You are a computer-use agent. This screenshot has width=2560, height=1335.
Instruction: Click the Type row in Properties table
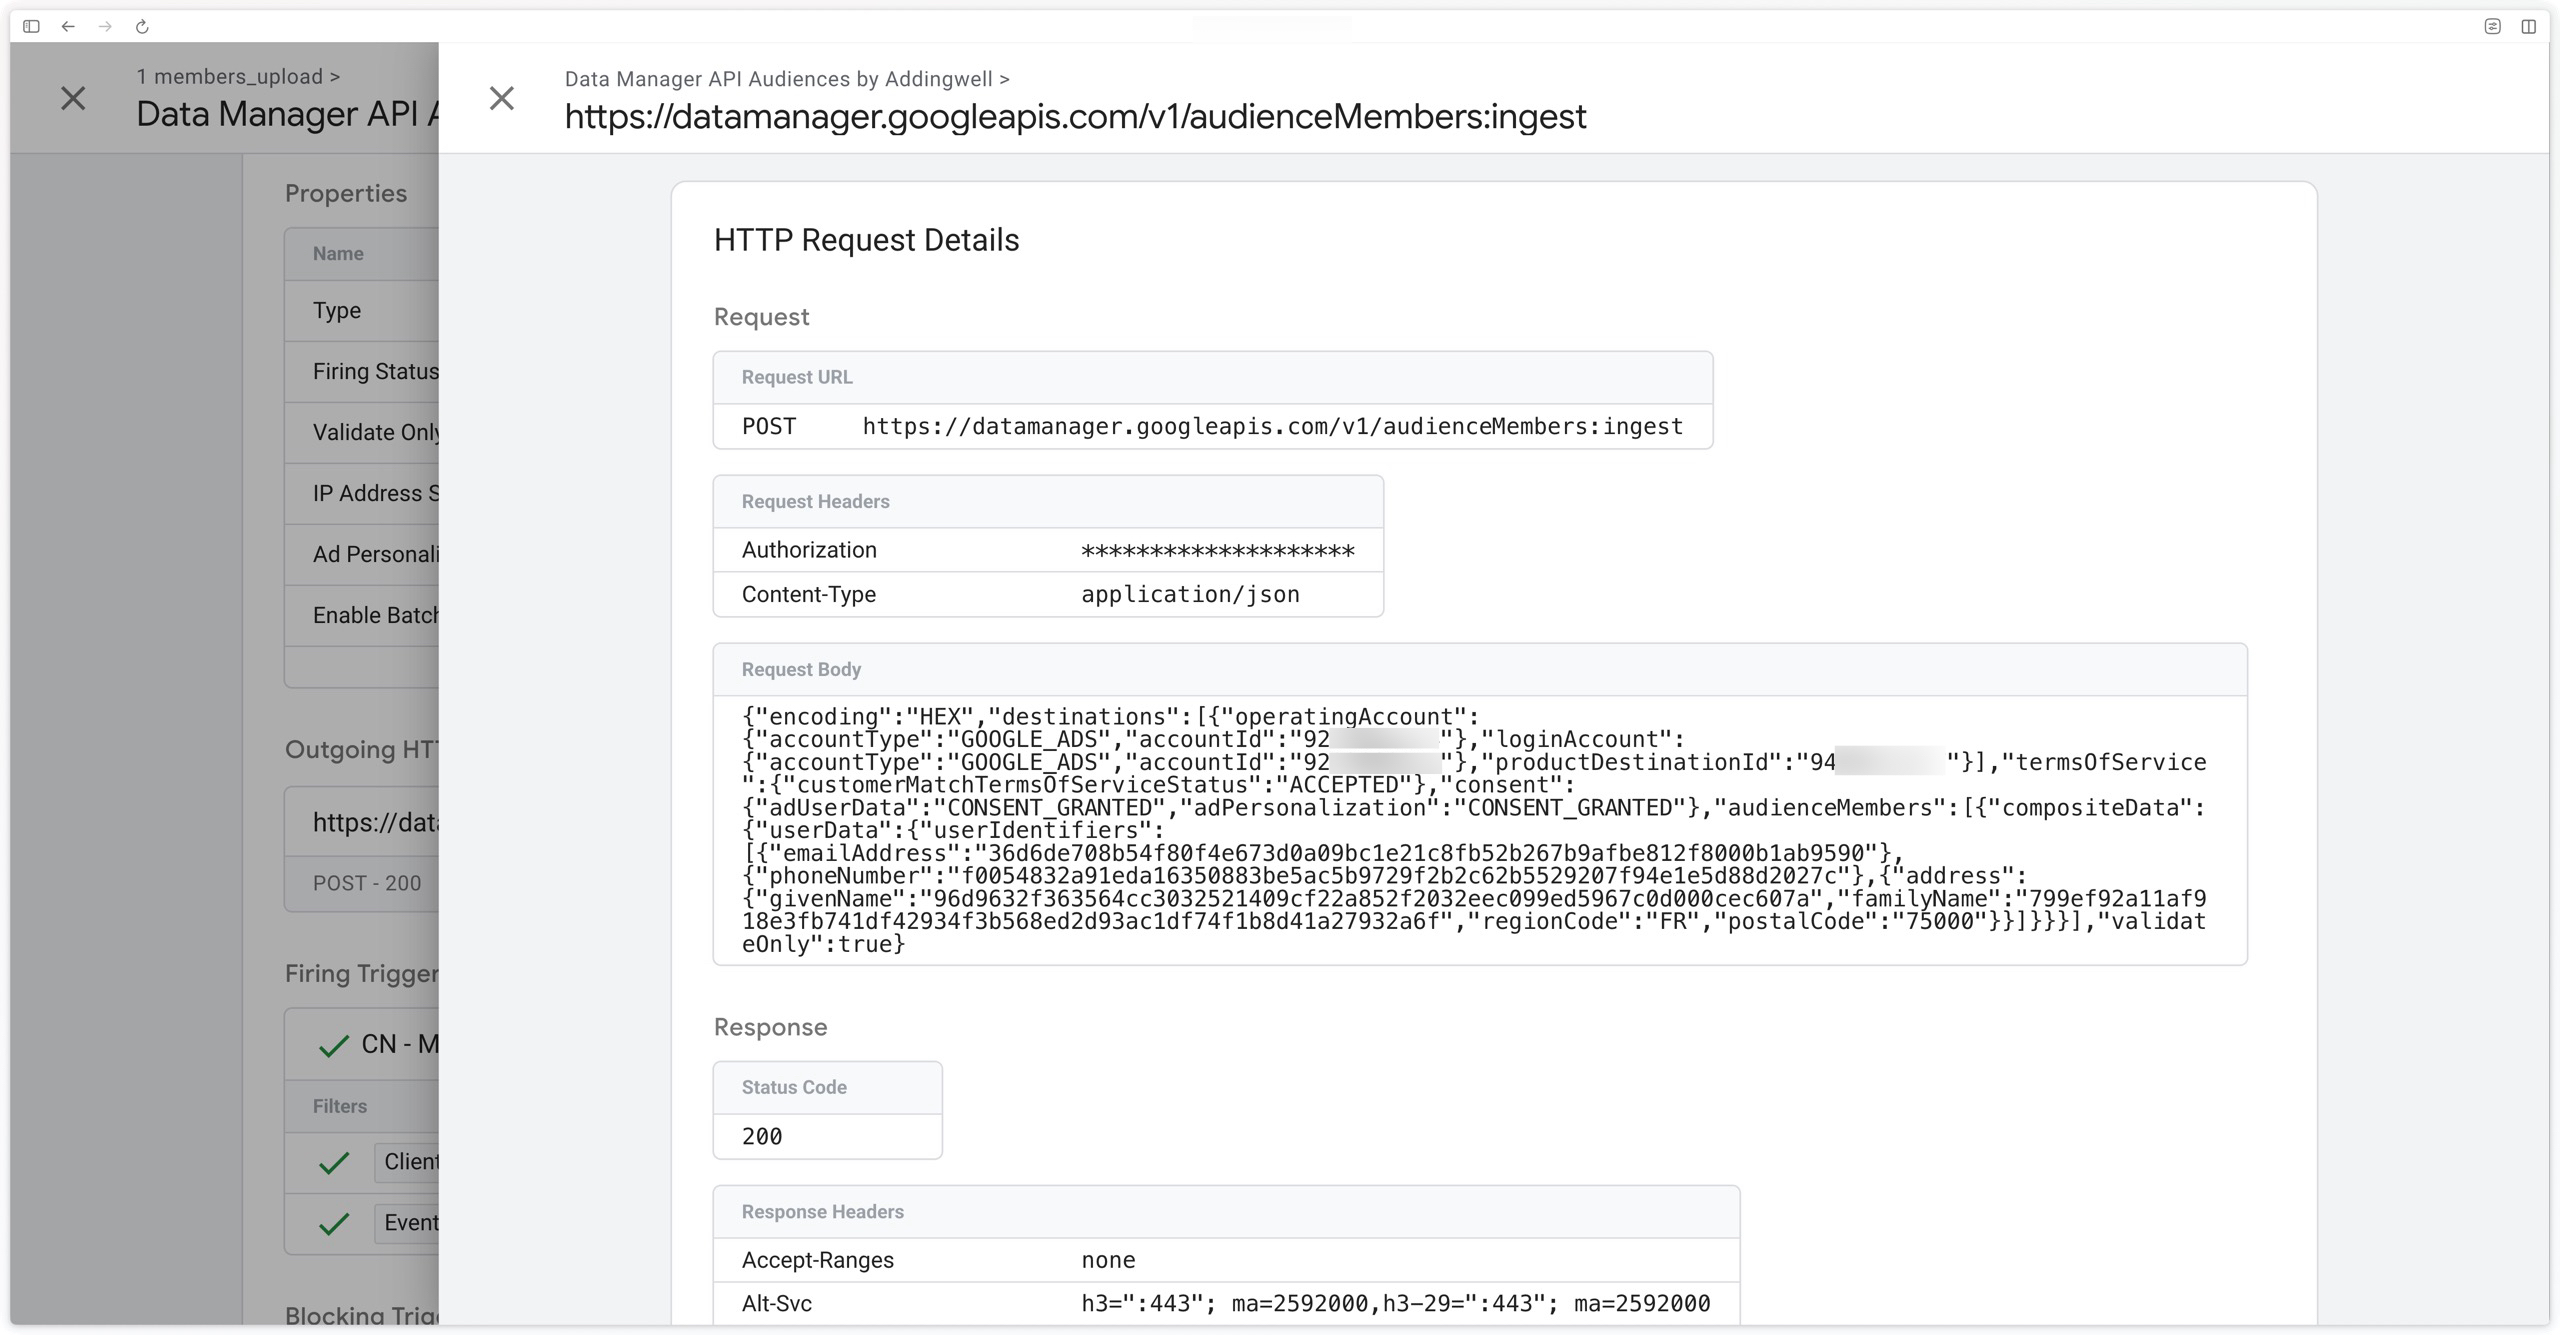361,311
